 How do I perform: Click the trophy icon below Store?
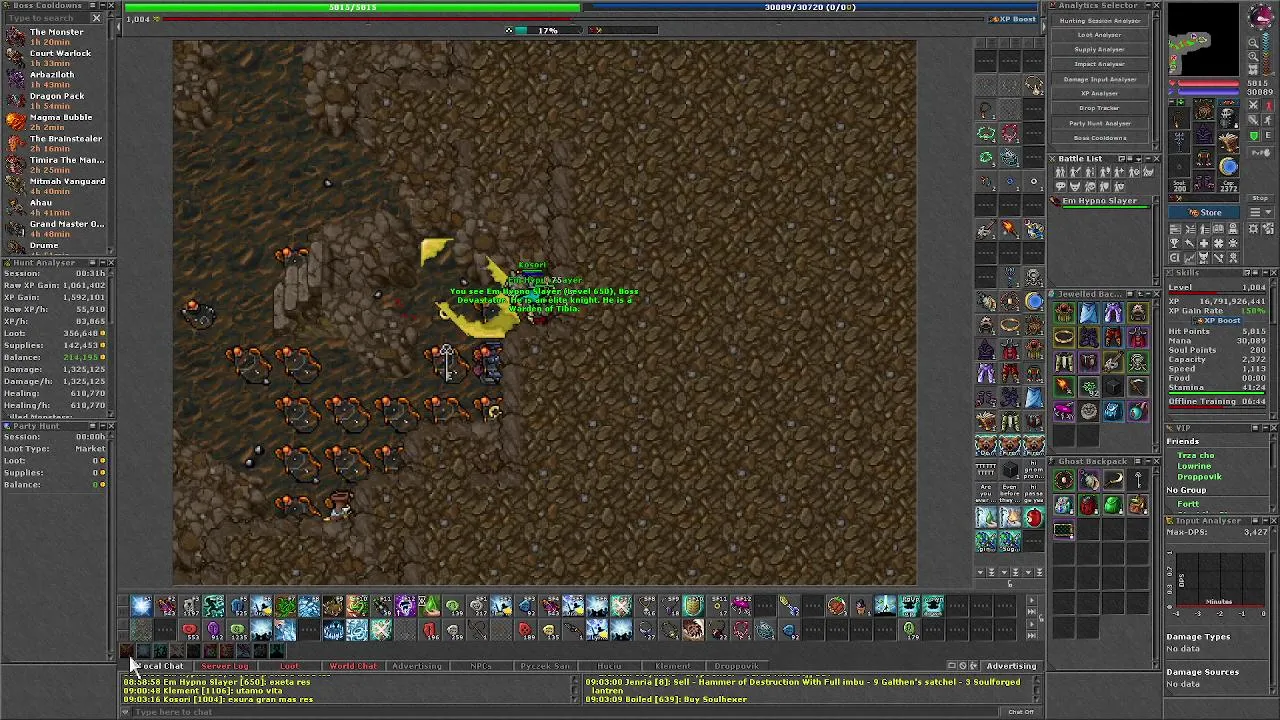pyautogui.click(x=1175, y=243)
